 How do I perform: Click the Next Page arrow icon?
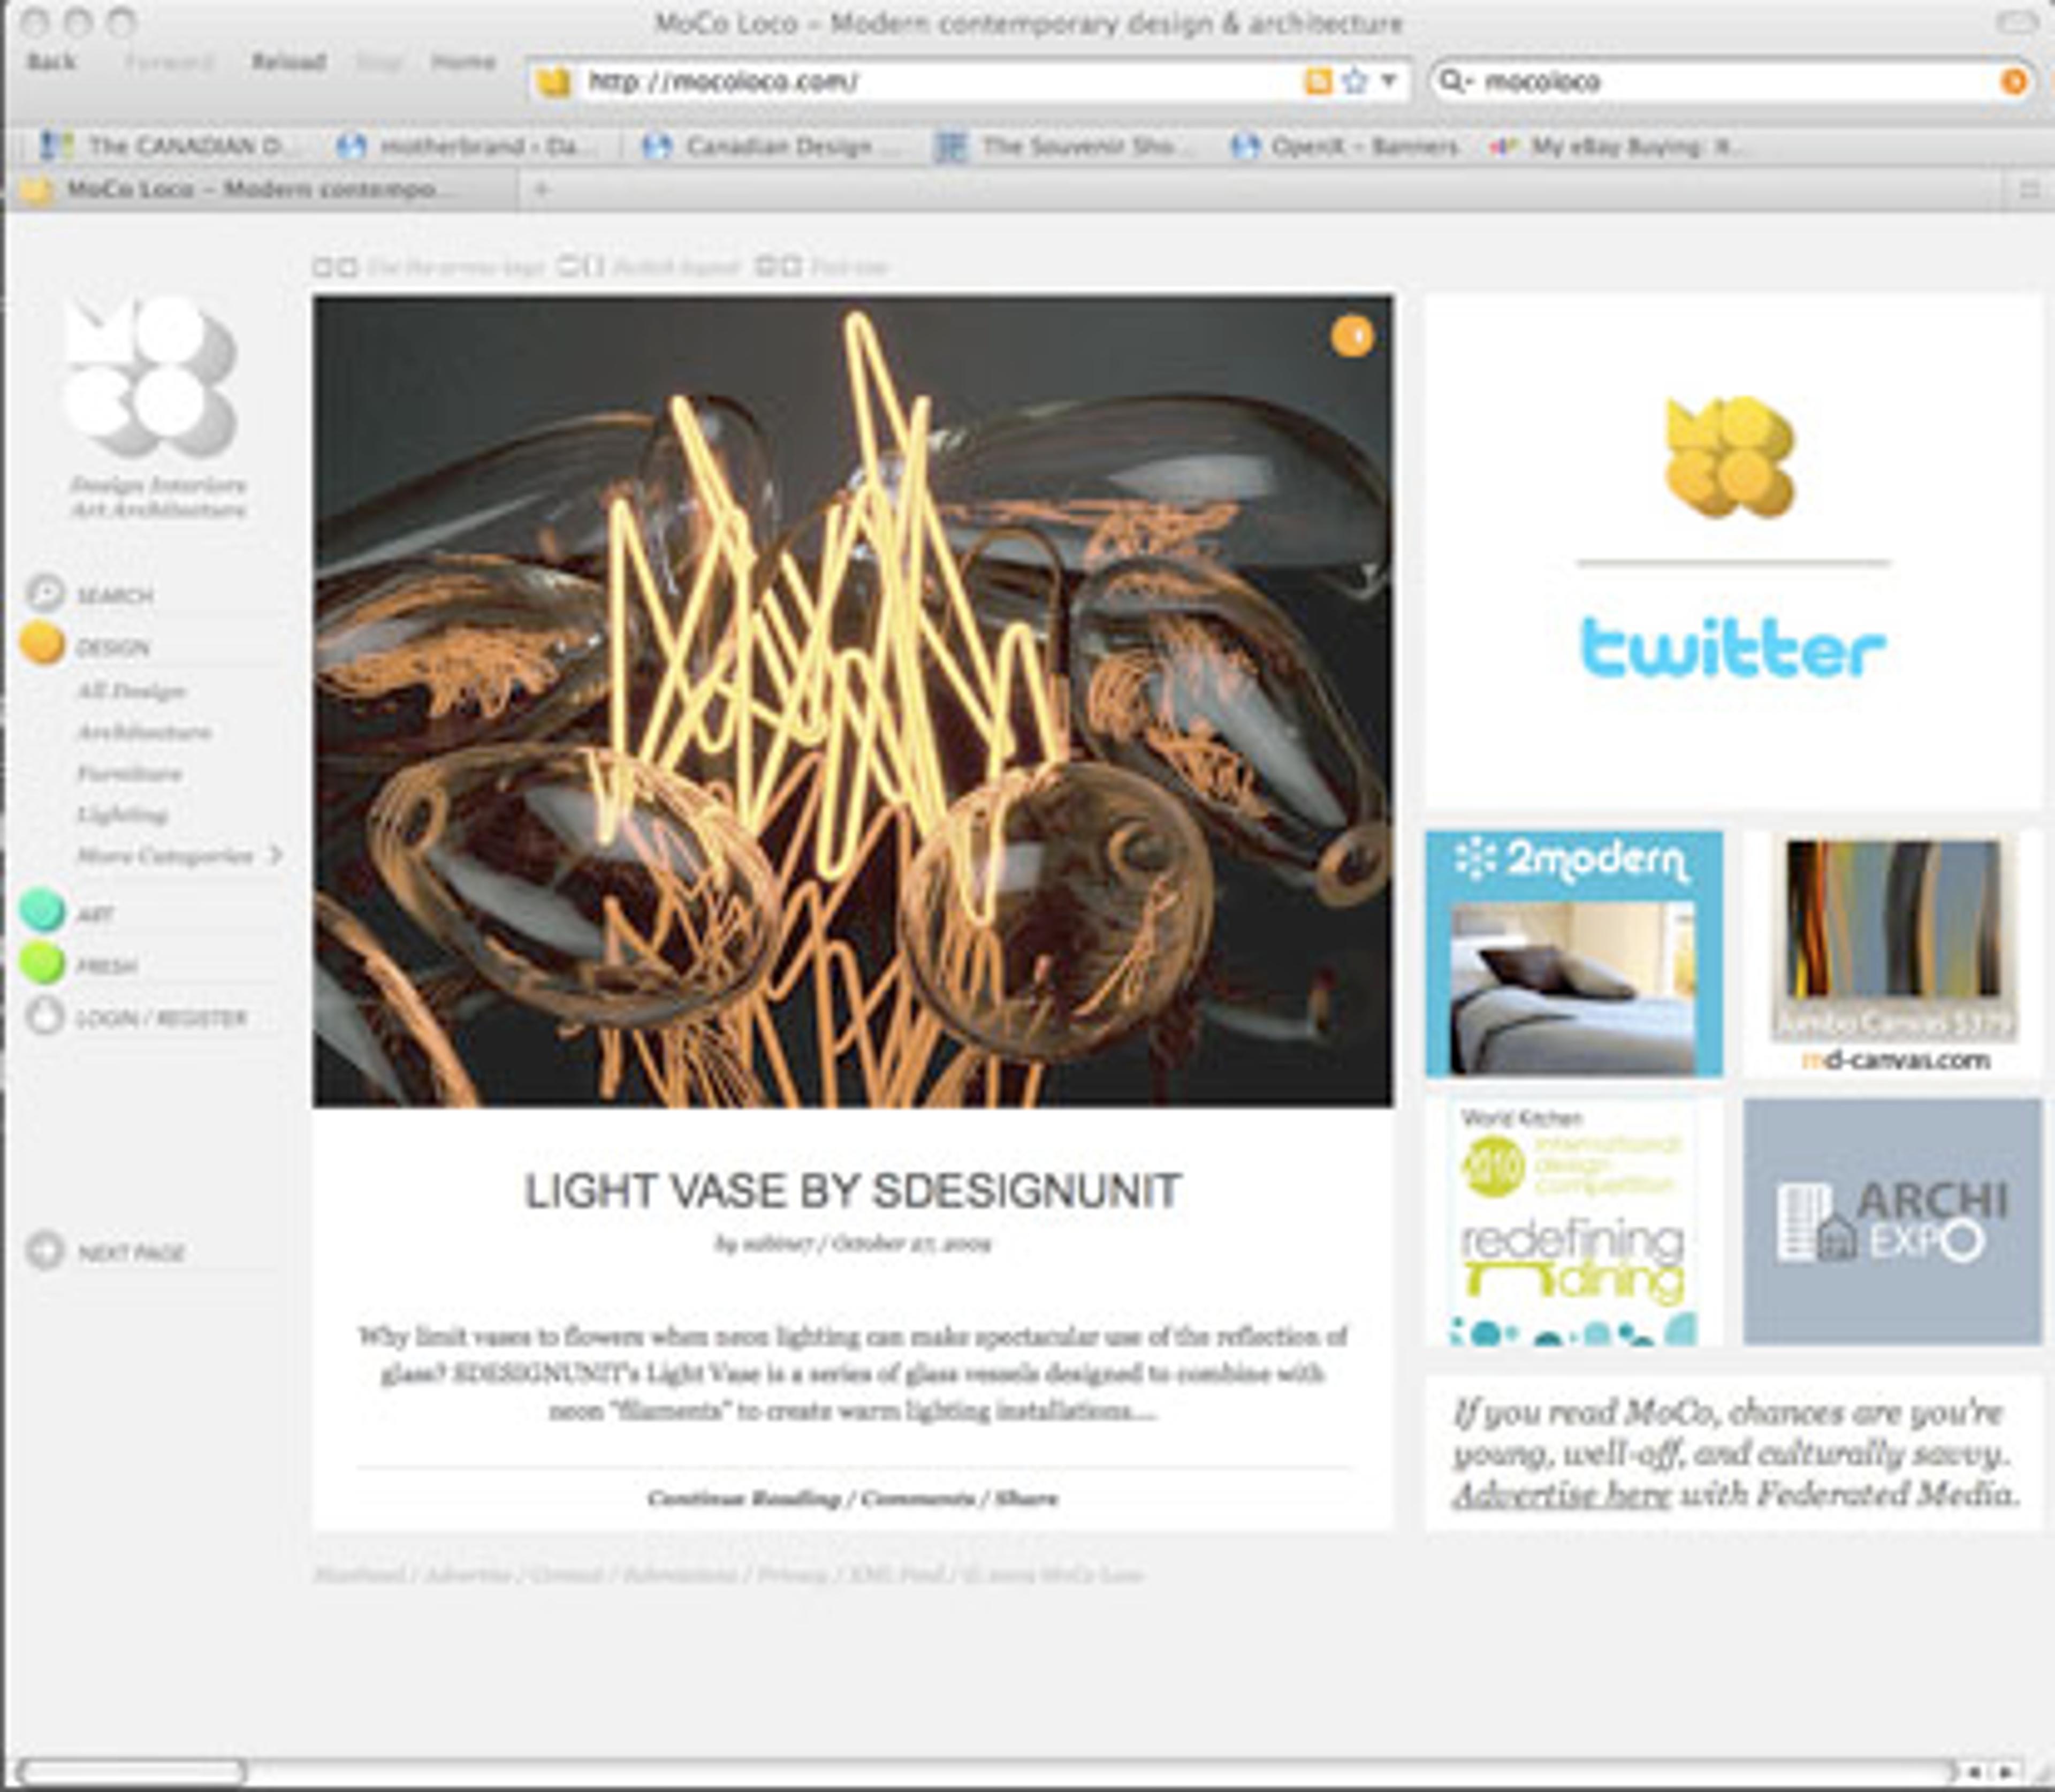[44, 1250]
